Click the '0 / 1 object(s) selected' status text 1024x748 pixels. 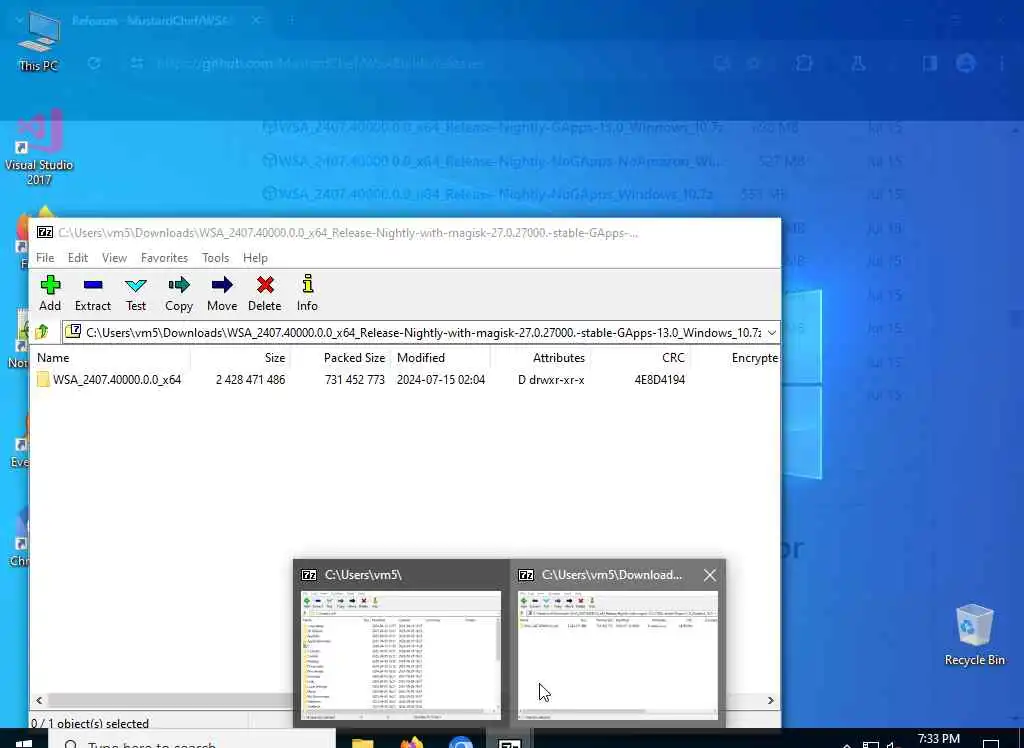pyautogui.click(x=90, y=723)
